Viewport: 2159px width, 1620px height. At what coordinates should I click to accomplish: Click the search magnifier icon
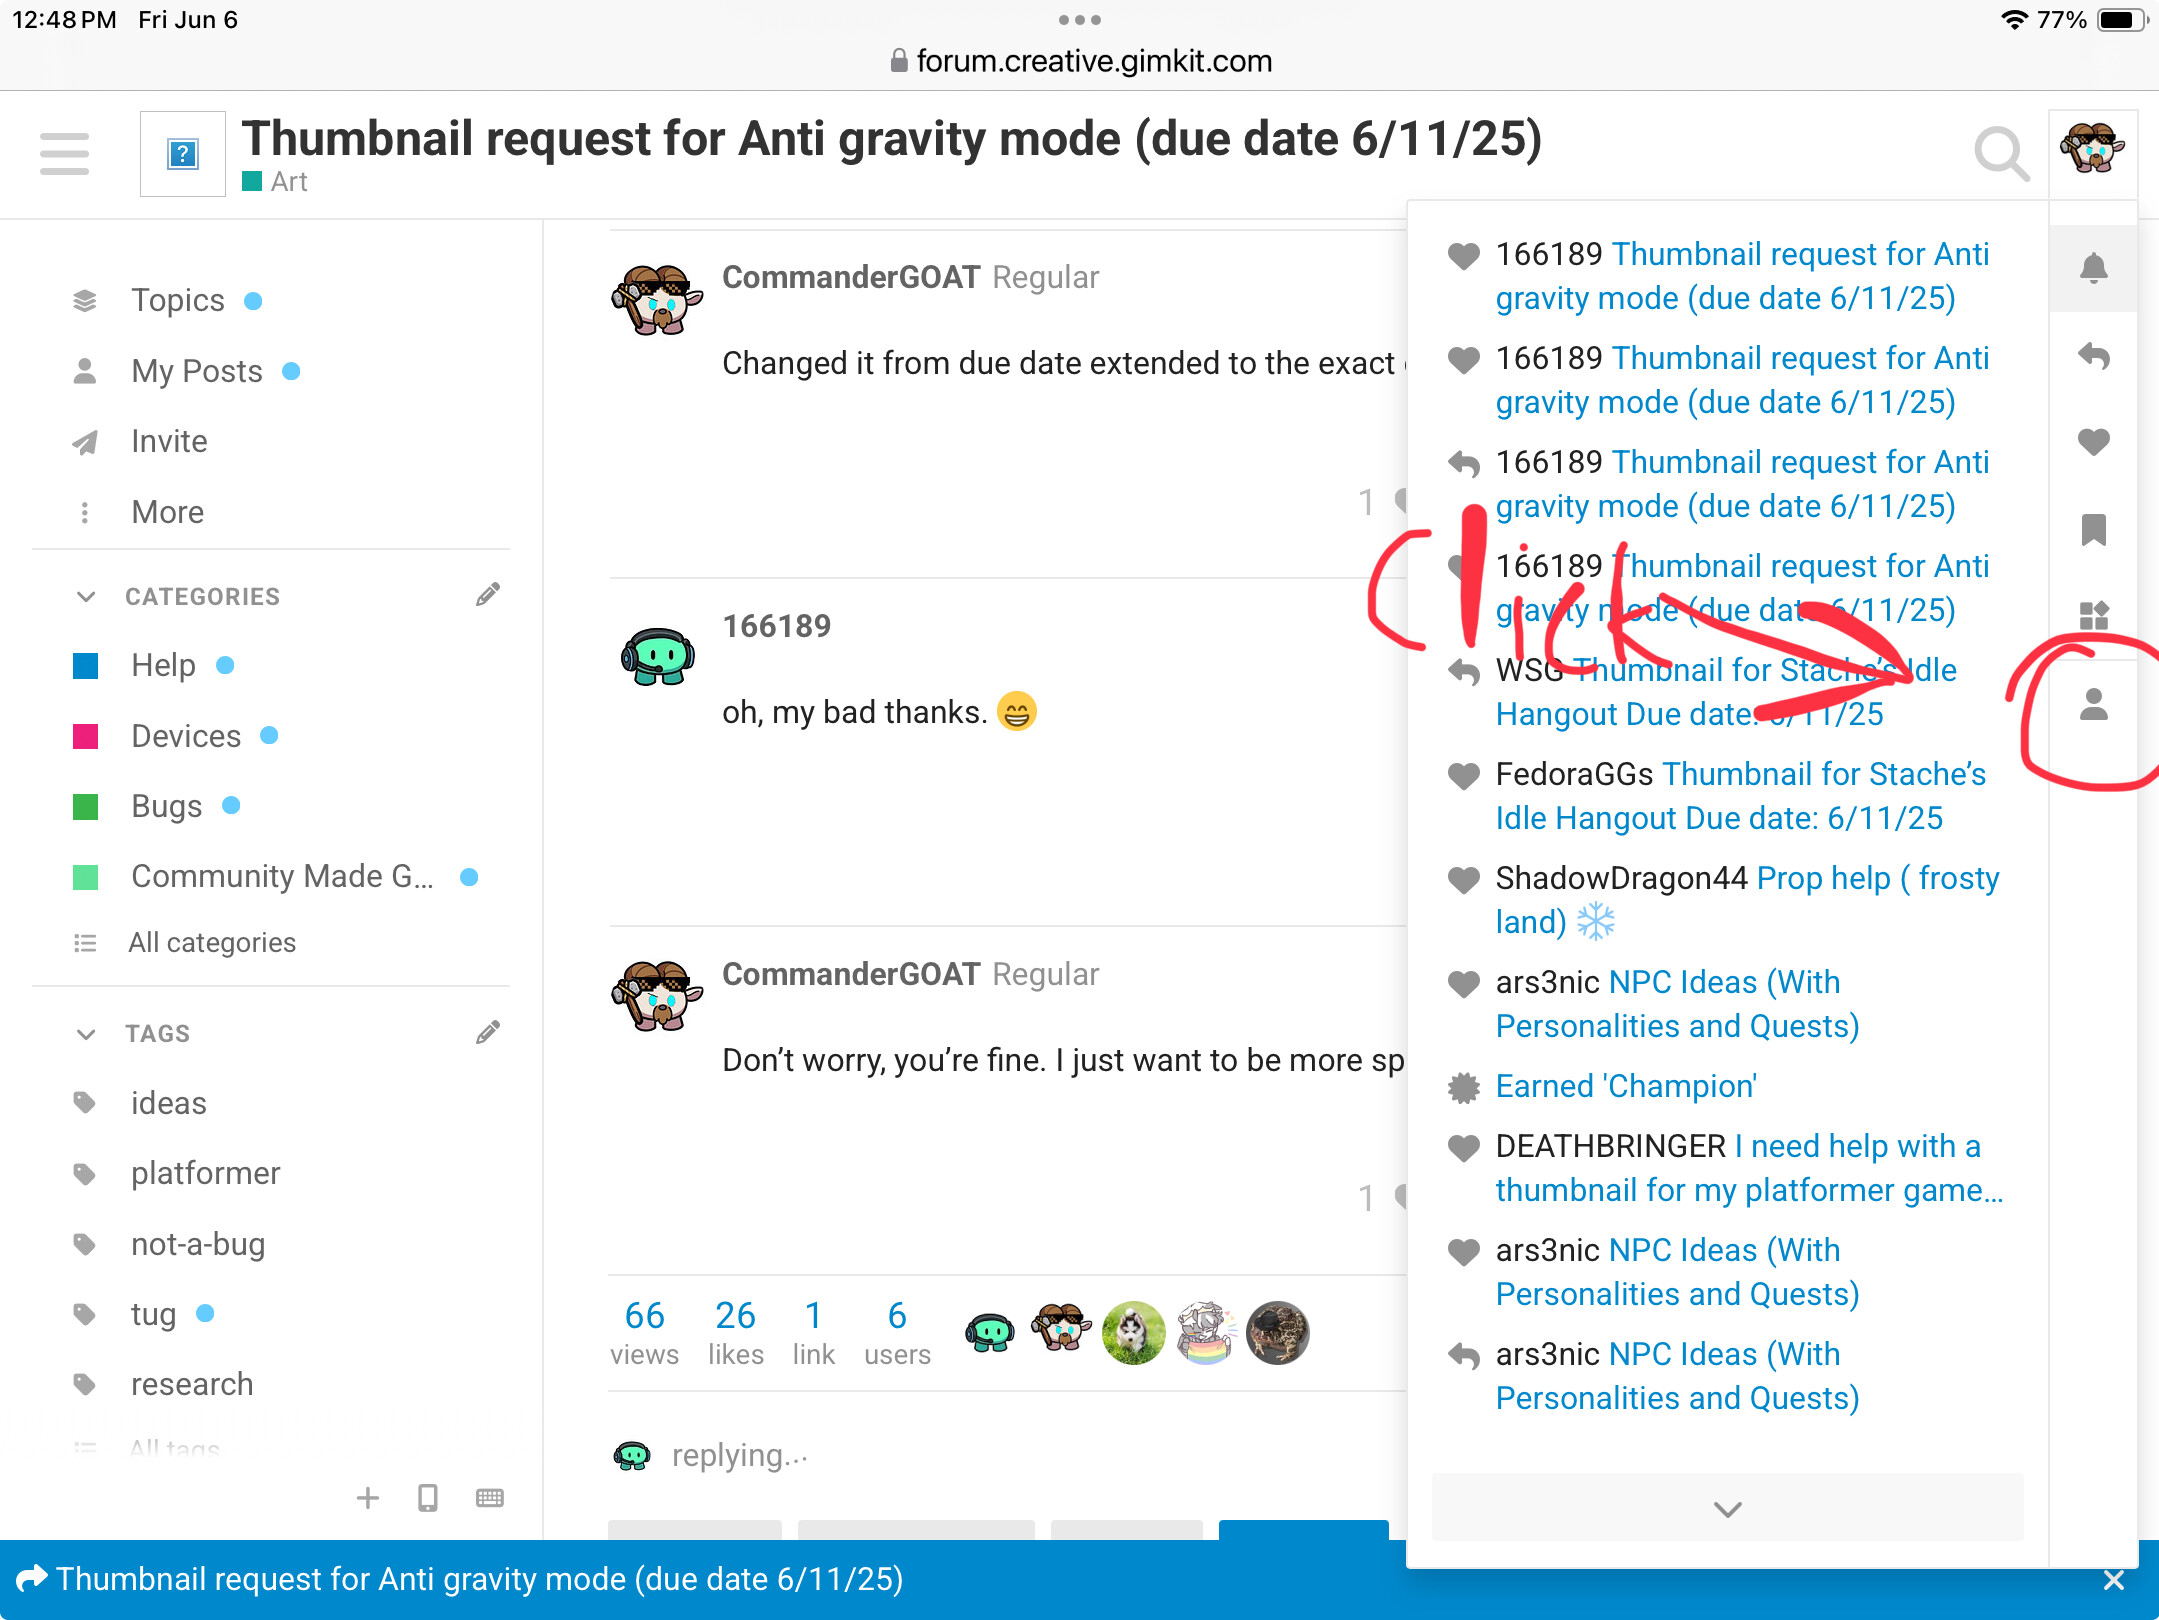point(2001,154)
